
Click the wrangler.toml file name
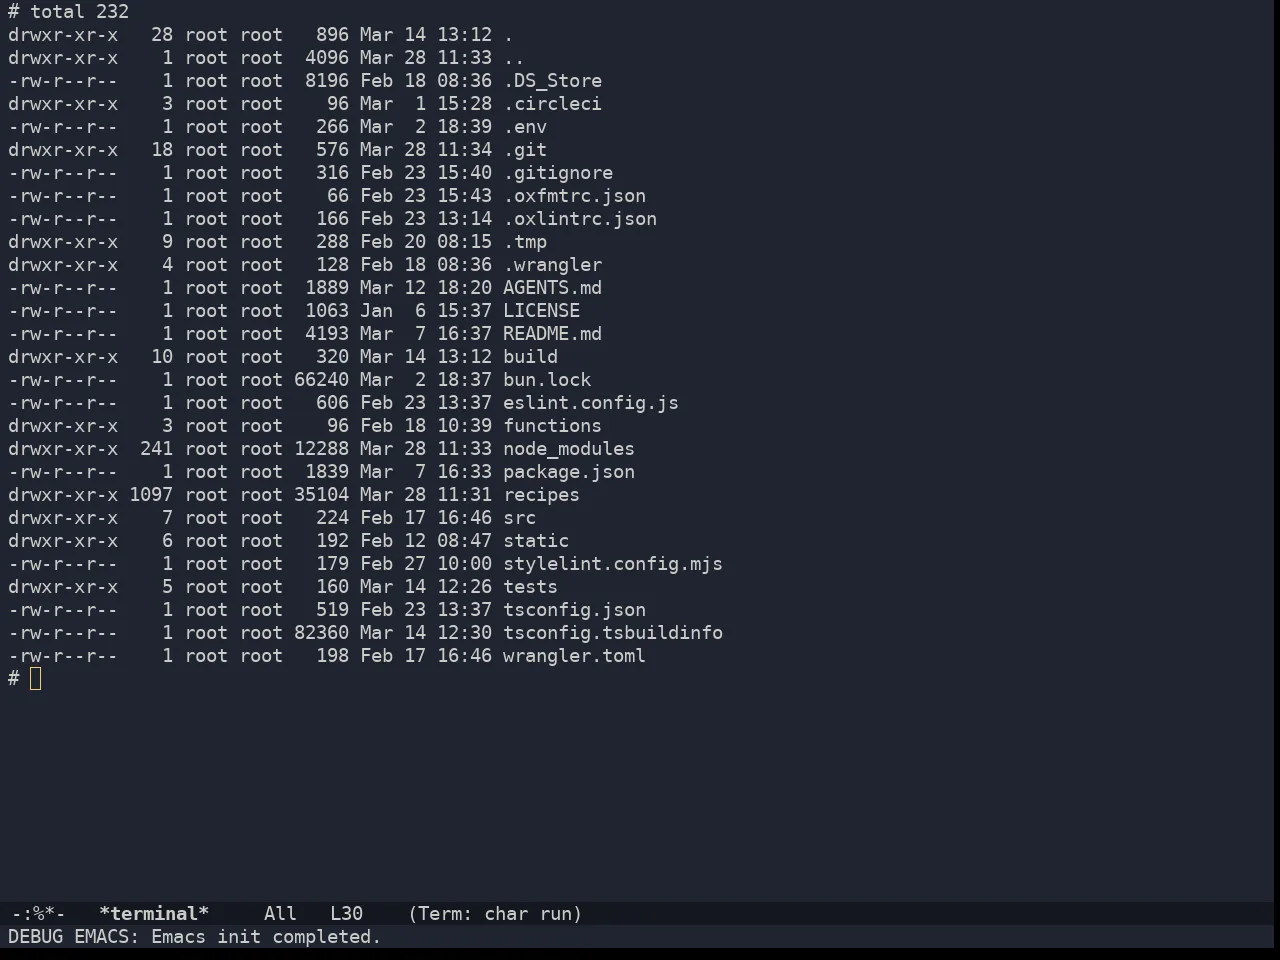(x=574, y=656)
